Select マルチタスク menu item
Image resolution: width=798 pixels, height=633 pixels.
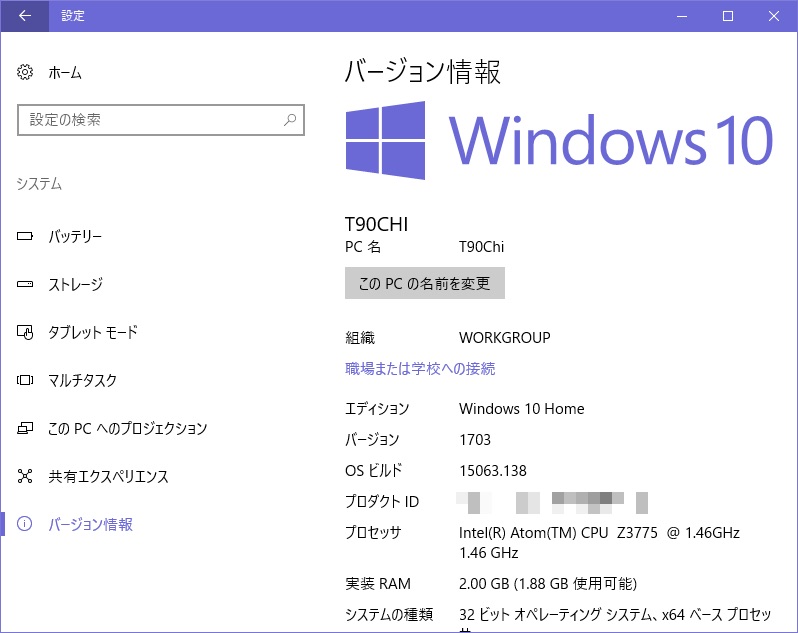(x=82, y=380)
